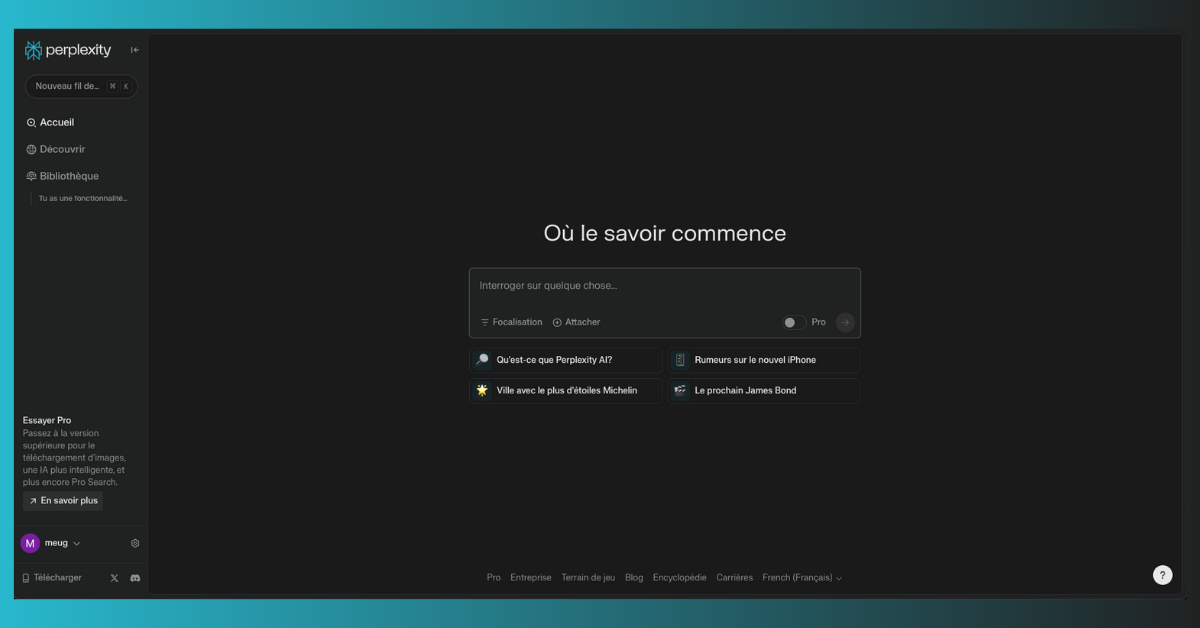Open settings via the gear icon
The width and height of the screenshot is (1200, 628).
point(135,543)
